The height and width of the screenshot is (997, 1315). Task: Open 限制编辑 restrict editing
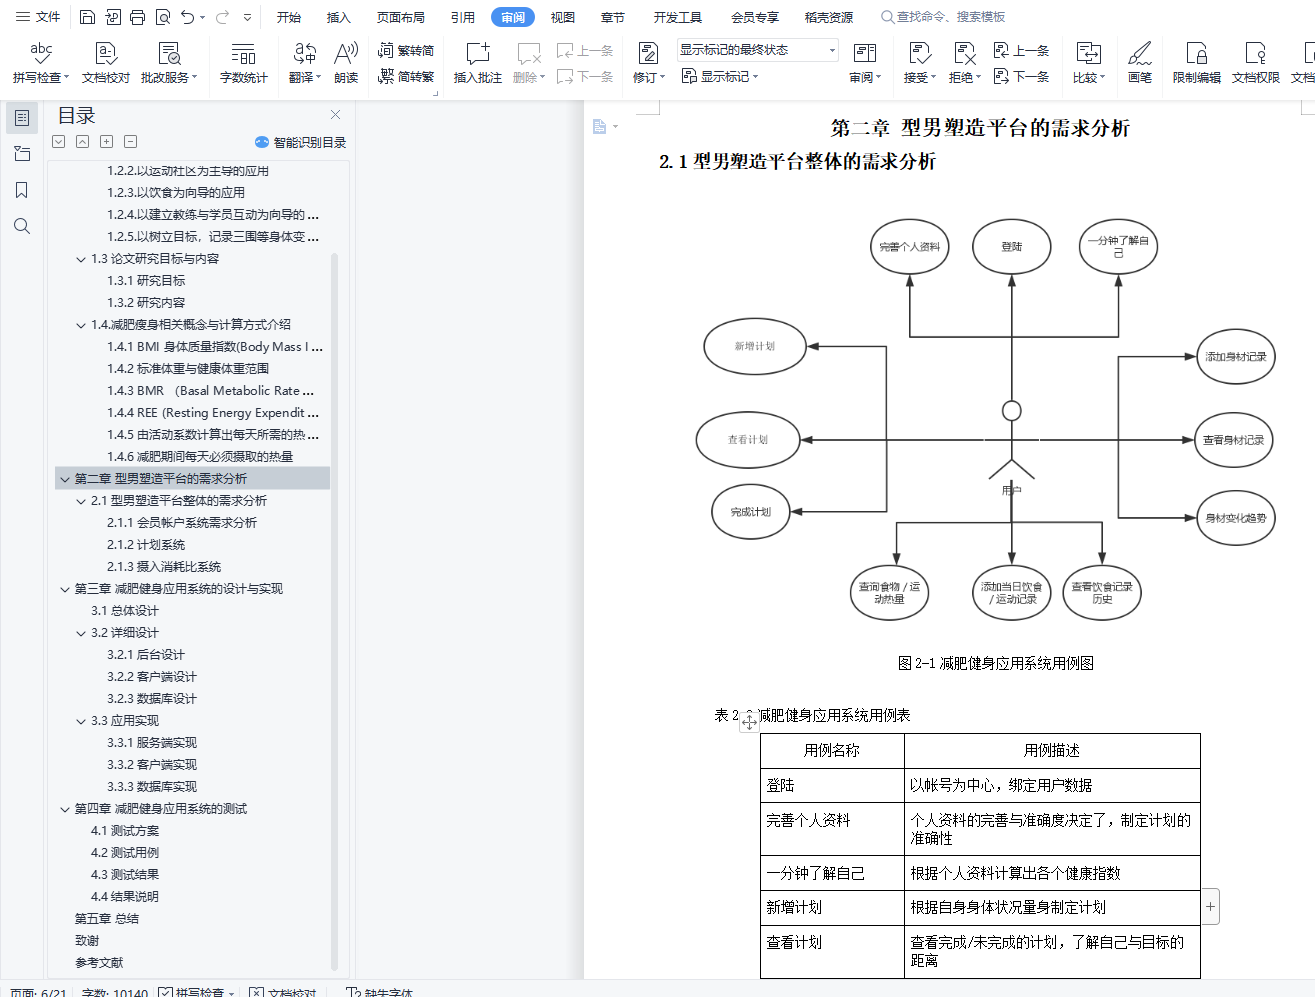tap(1197, 63)
